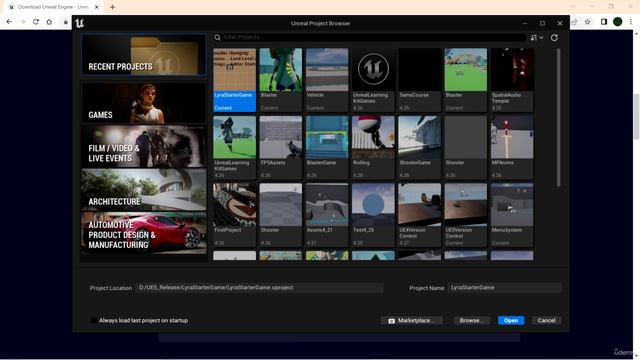The image size is (640, 360).
Task: Click the search magnifier icon above projects
Action: click(x=218, y=38)
